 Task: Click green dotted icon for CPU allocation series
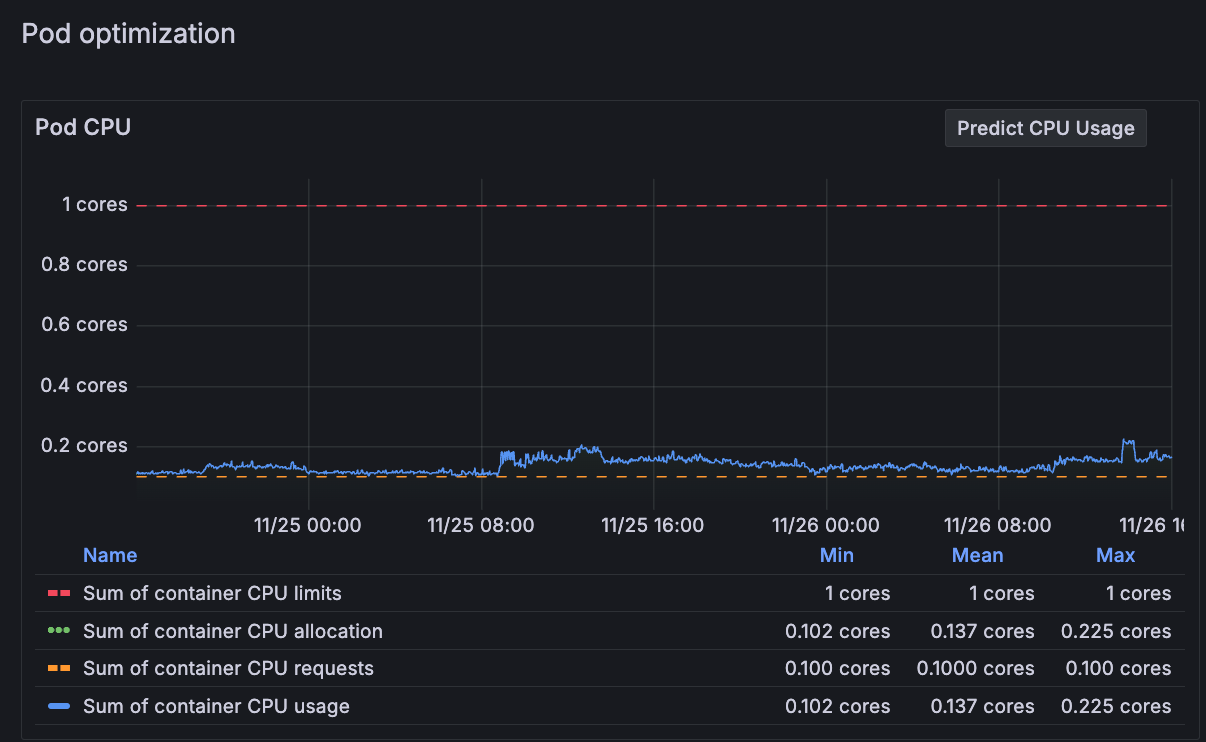point(59,631)
